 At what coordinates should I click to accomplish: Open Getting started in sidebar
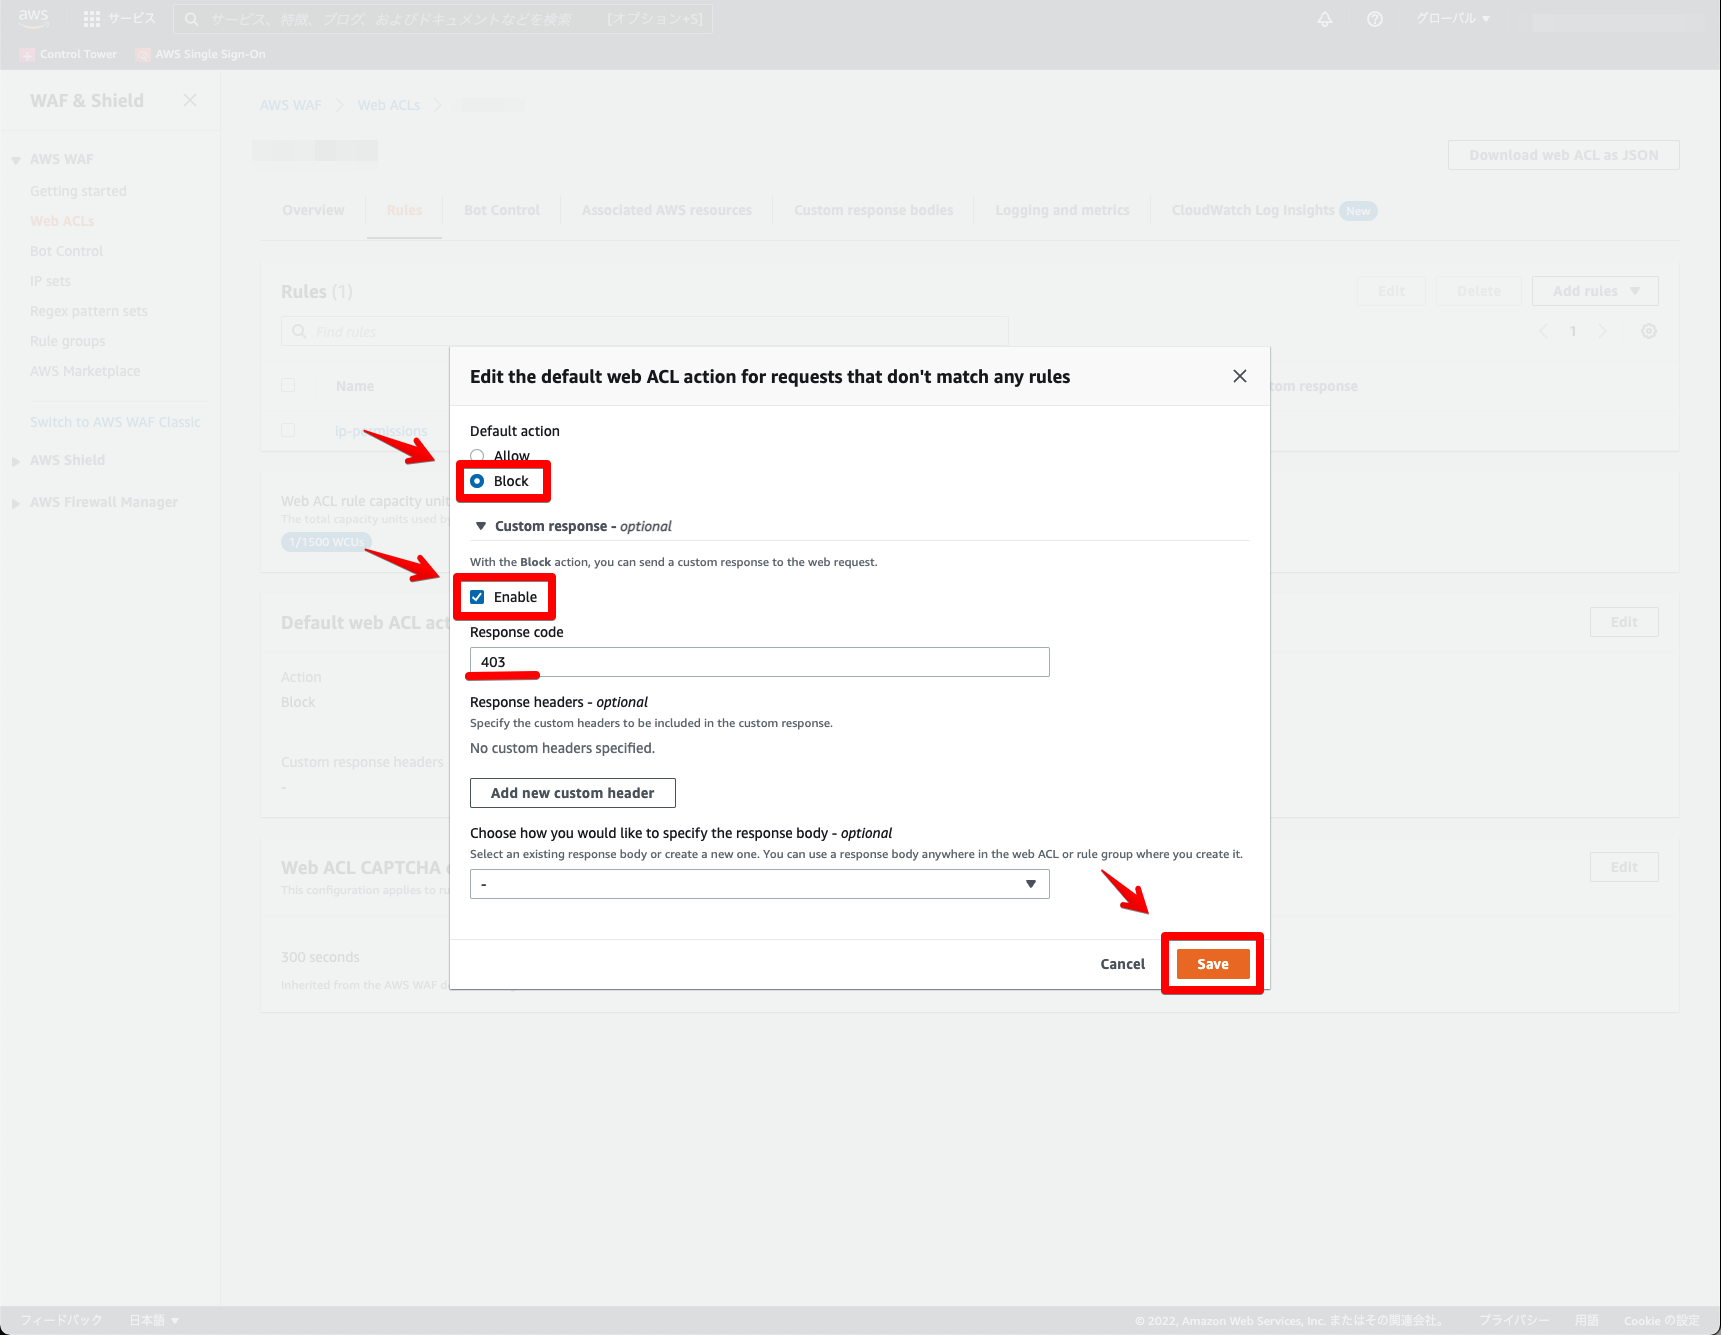coord(78,191)
